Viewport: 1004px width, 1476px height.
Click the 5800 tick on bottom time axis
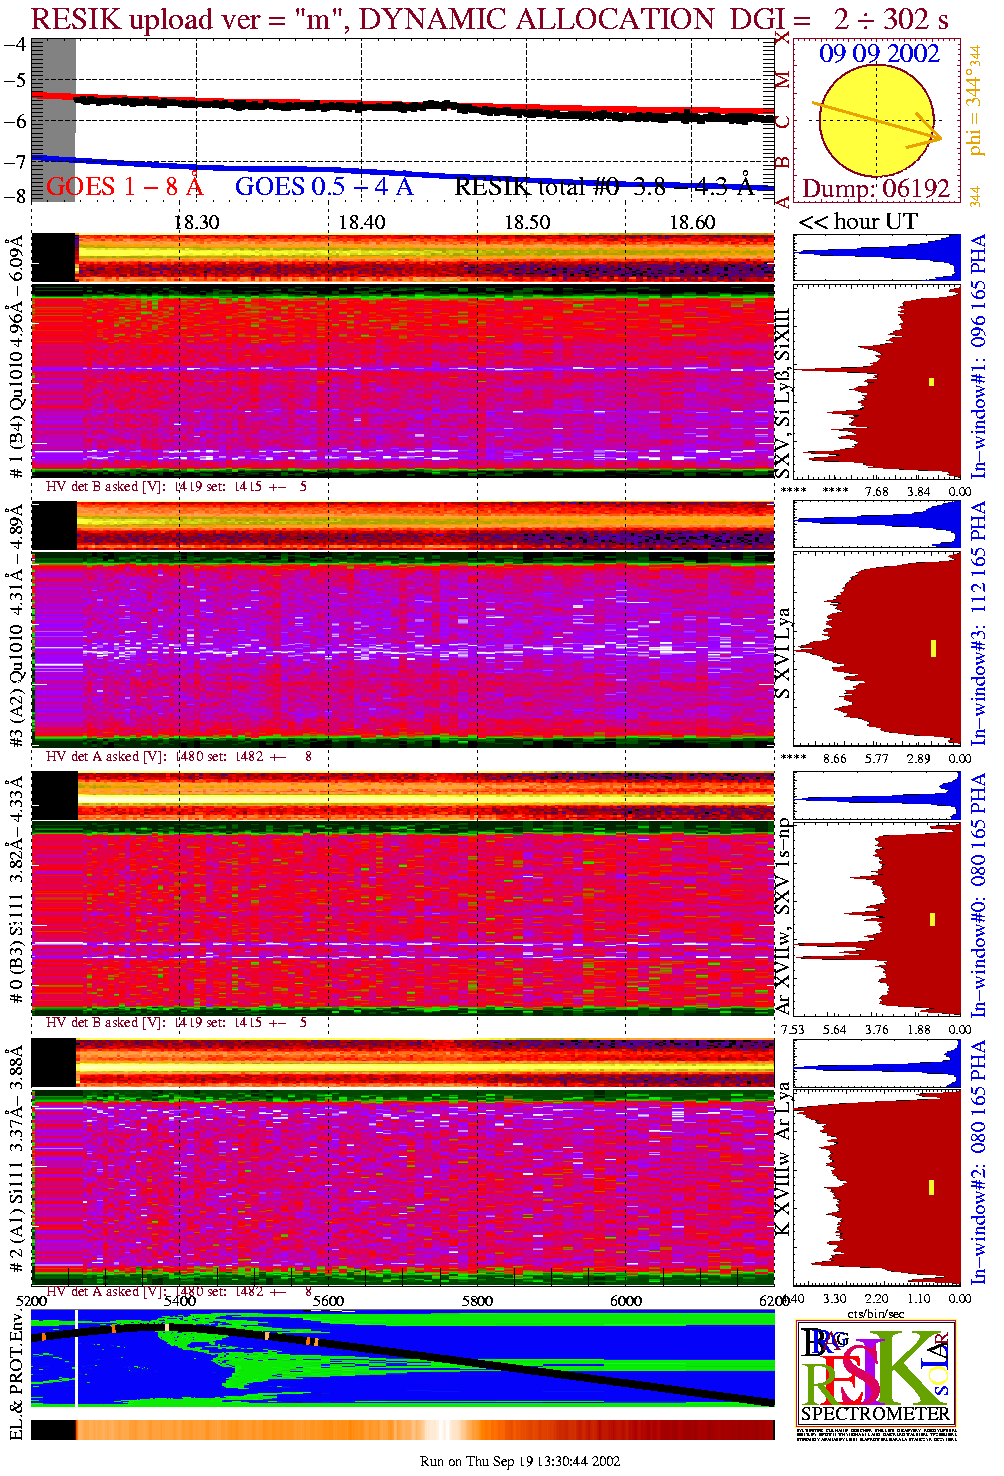coord(477,1301)
